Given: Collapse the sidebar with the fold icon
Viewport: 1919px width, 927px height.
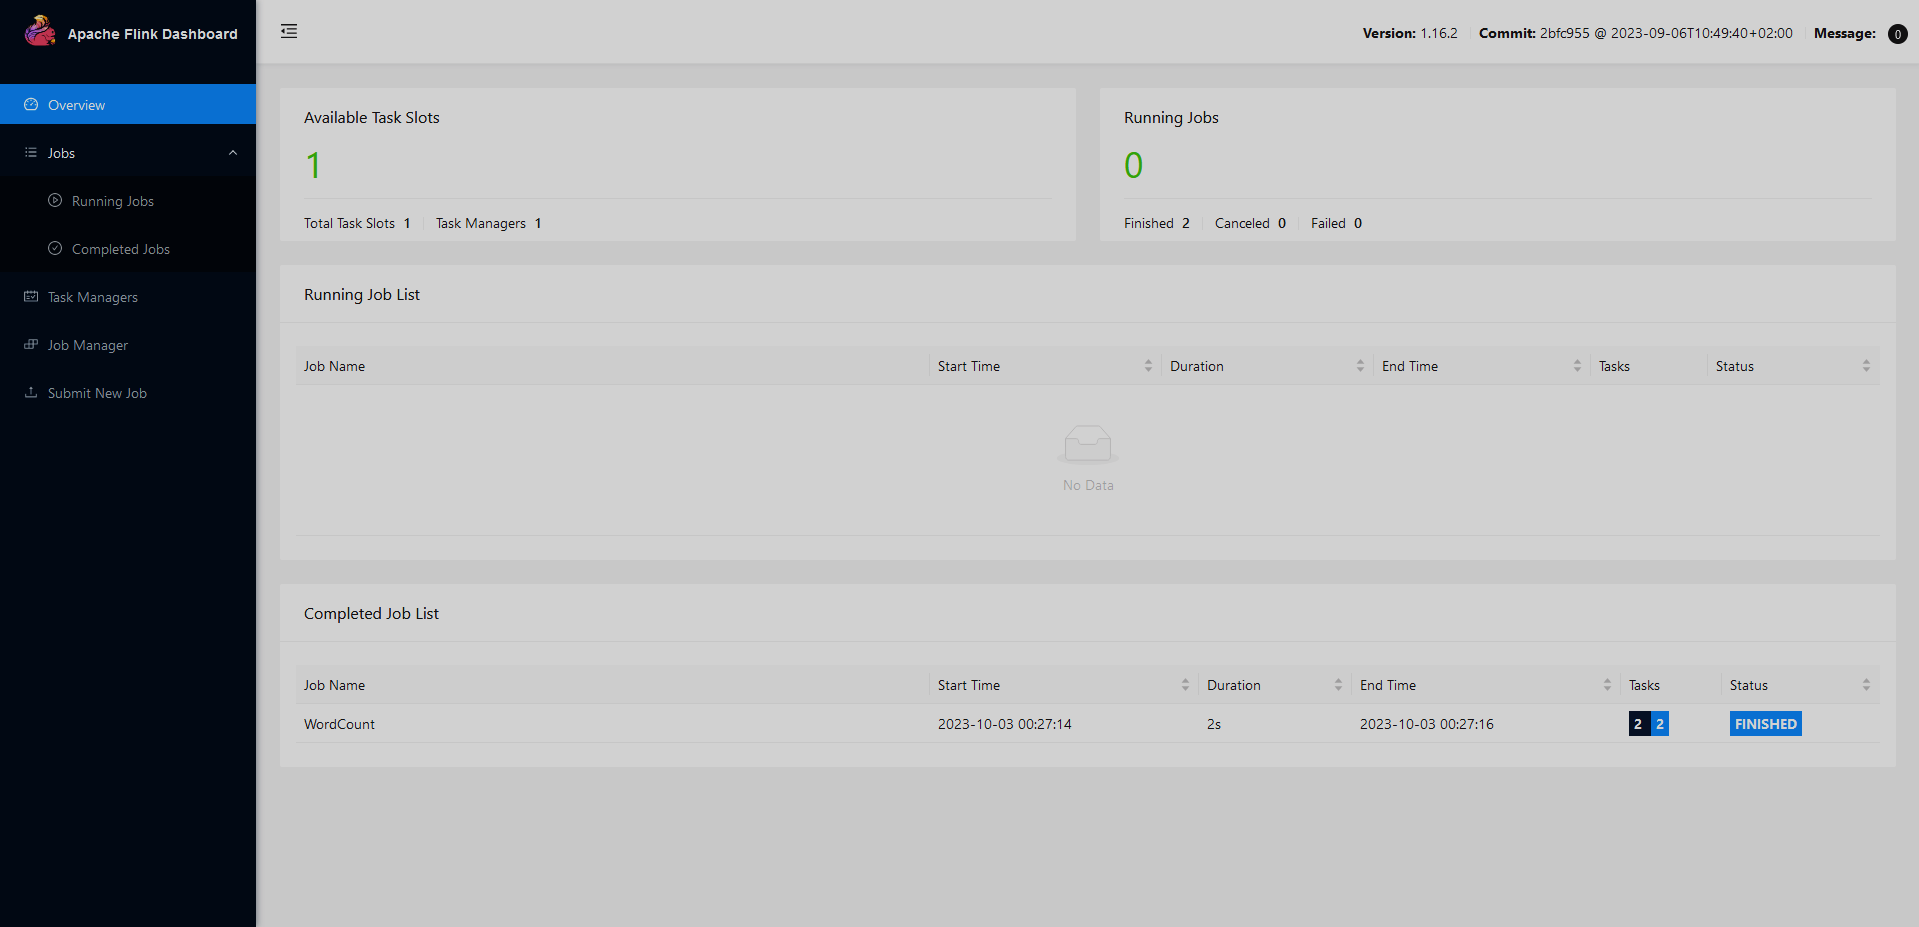Looking at the screenshot, I should (289, 31).
